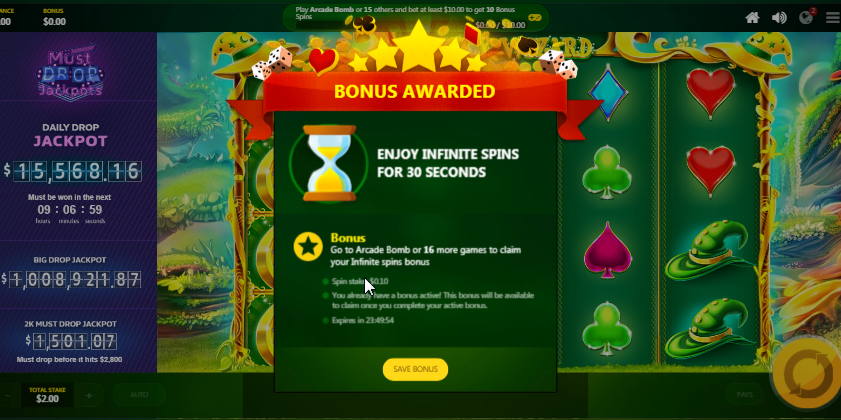Screen dimensions: 841x420
Task: Click the yellow star Bonus icon
Action: pos(308,247)
